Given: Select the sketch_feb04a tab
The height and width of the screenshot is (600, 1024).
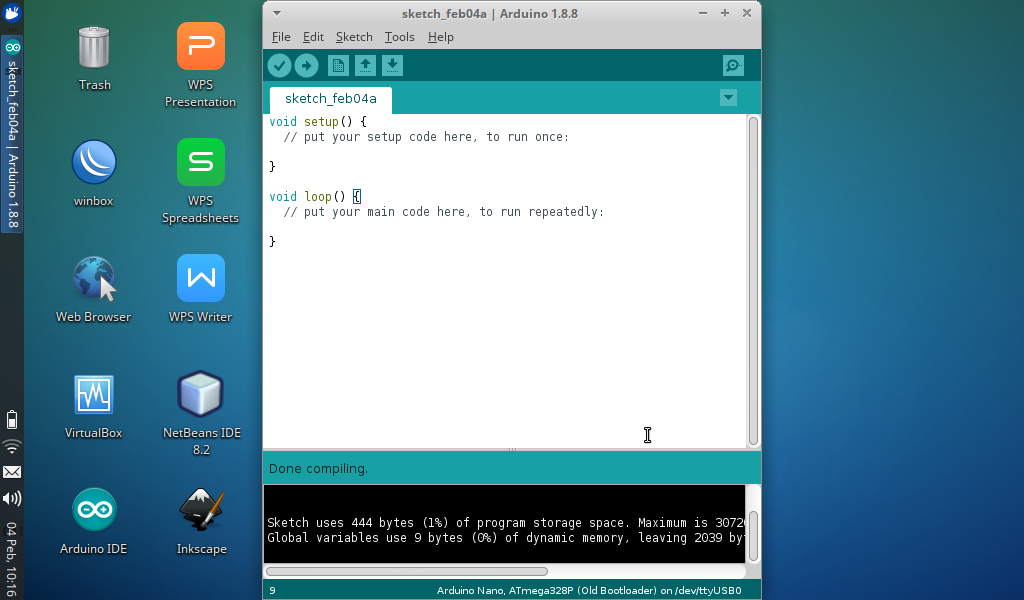Looking at the screenshot, I should pos(330,99).
